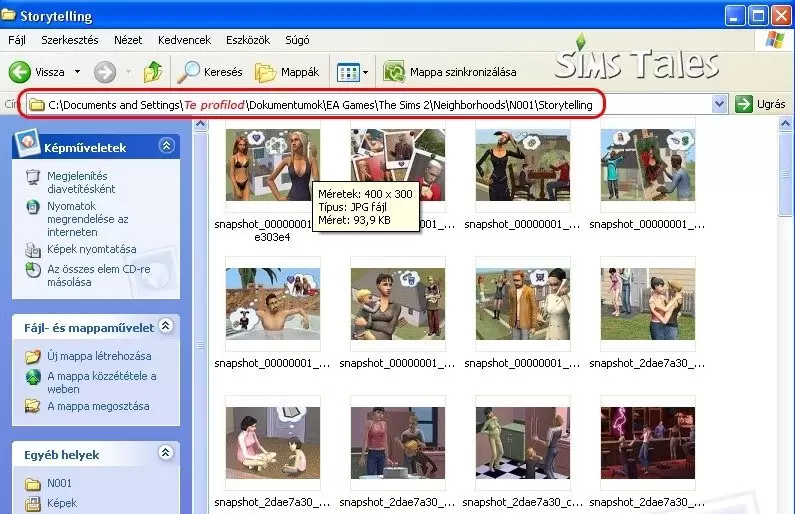Image resolution: width=795 pixels, height=514 pixels.
Task: Open the address bar dropdown arrow
Action: 719,104
